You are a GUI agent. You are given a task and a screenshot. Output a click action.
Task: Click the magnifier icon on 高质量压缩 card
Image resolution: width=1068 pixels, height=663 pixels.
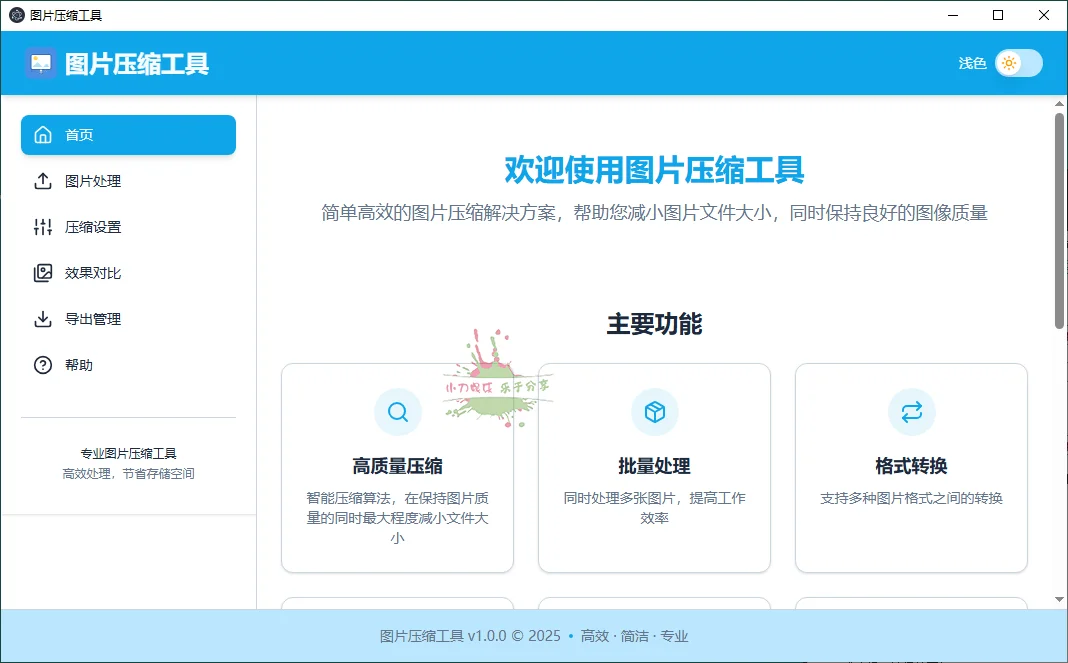click(x=397, y=411)
